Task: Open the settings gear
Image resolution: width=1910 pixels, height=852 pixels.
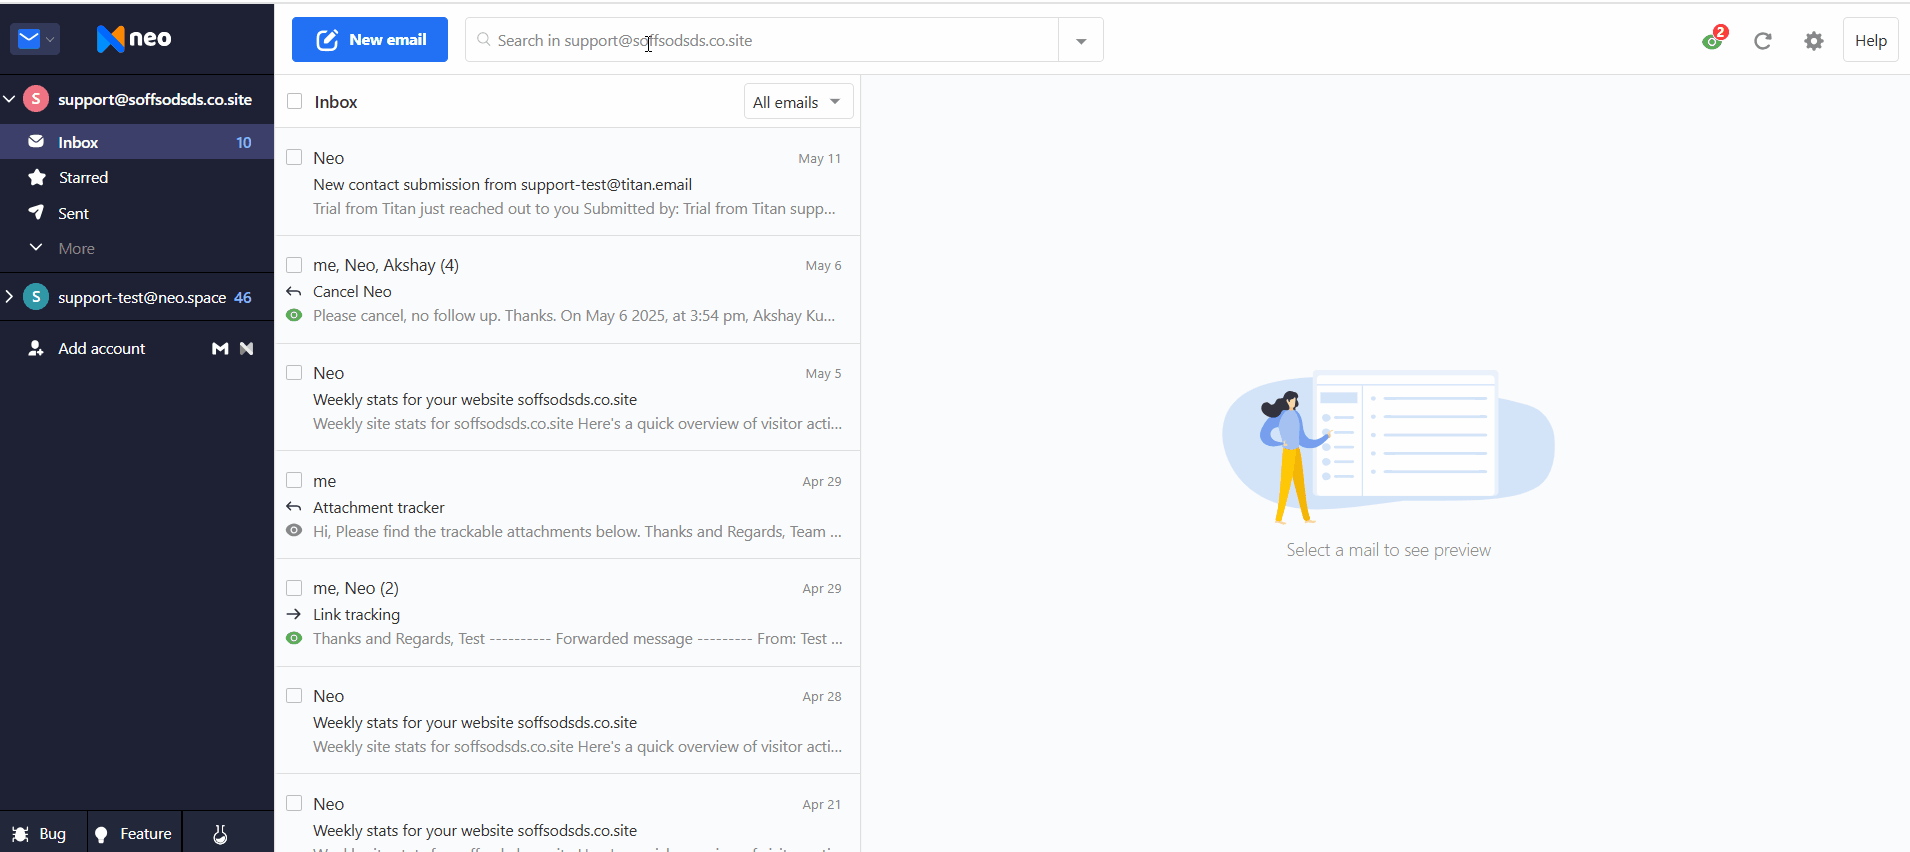Action: (x=1814, y=41)
